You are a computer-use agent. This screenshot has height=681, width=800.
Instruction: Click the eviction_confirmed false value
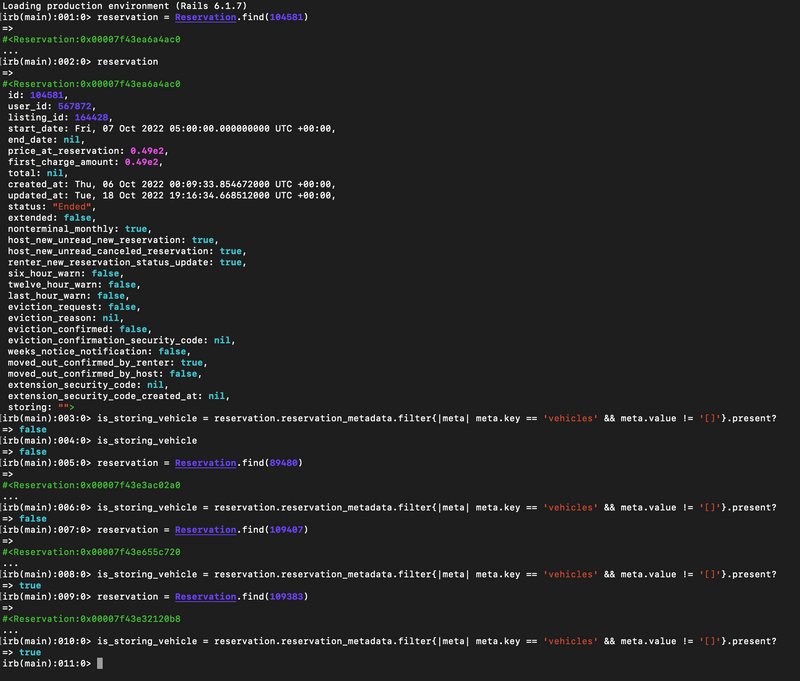pyautogui.click(x=133, y=329)
